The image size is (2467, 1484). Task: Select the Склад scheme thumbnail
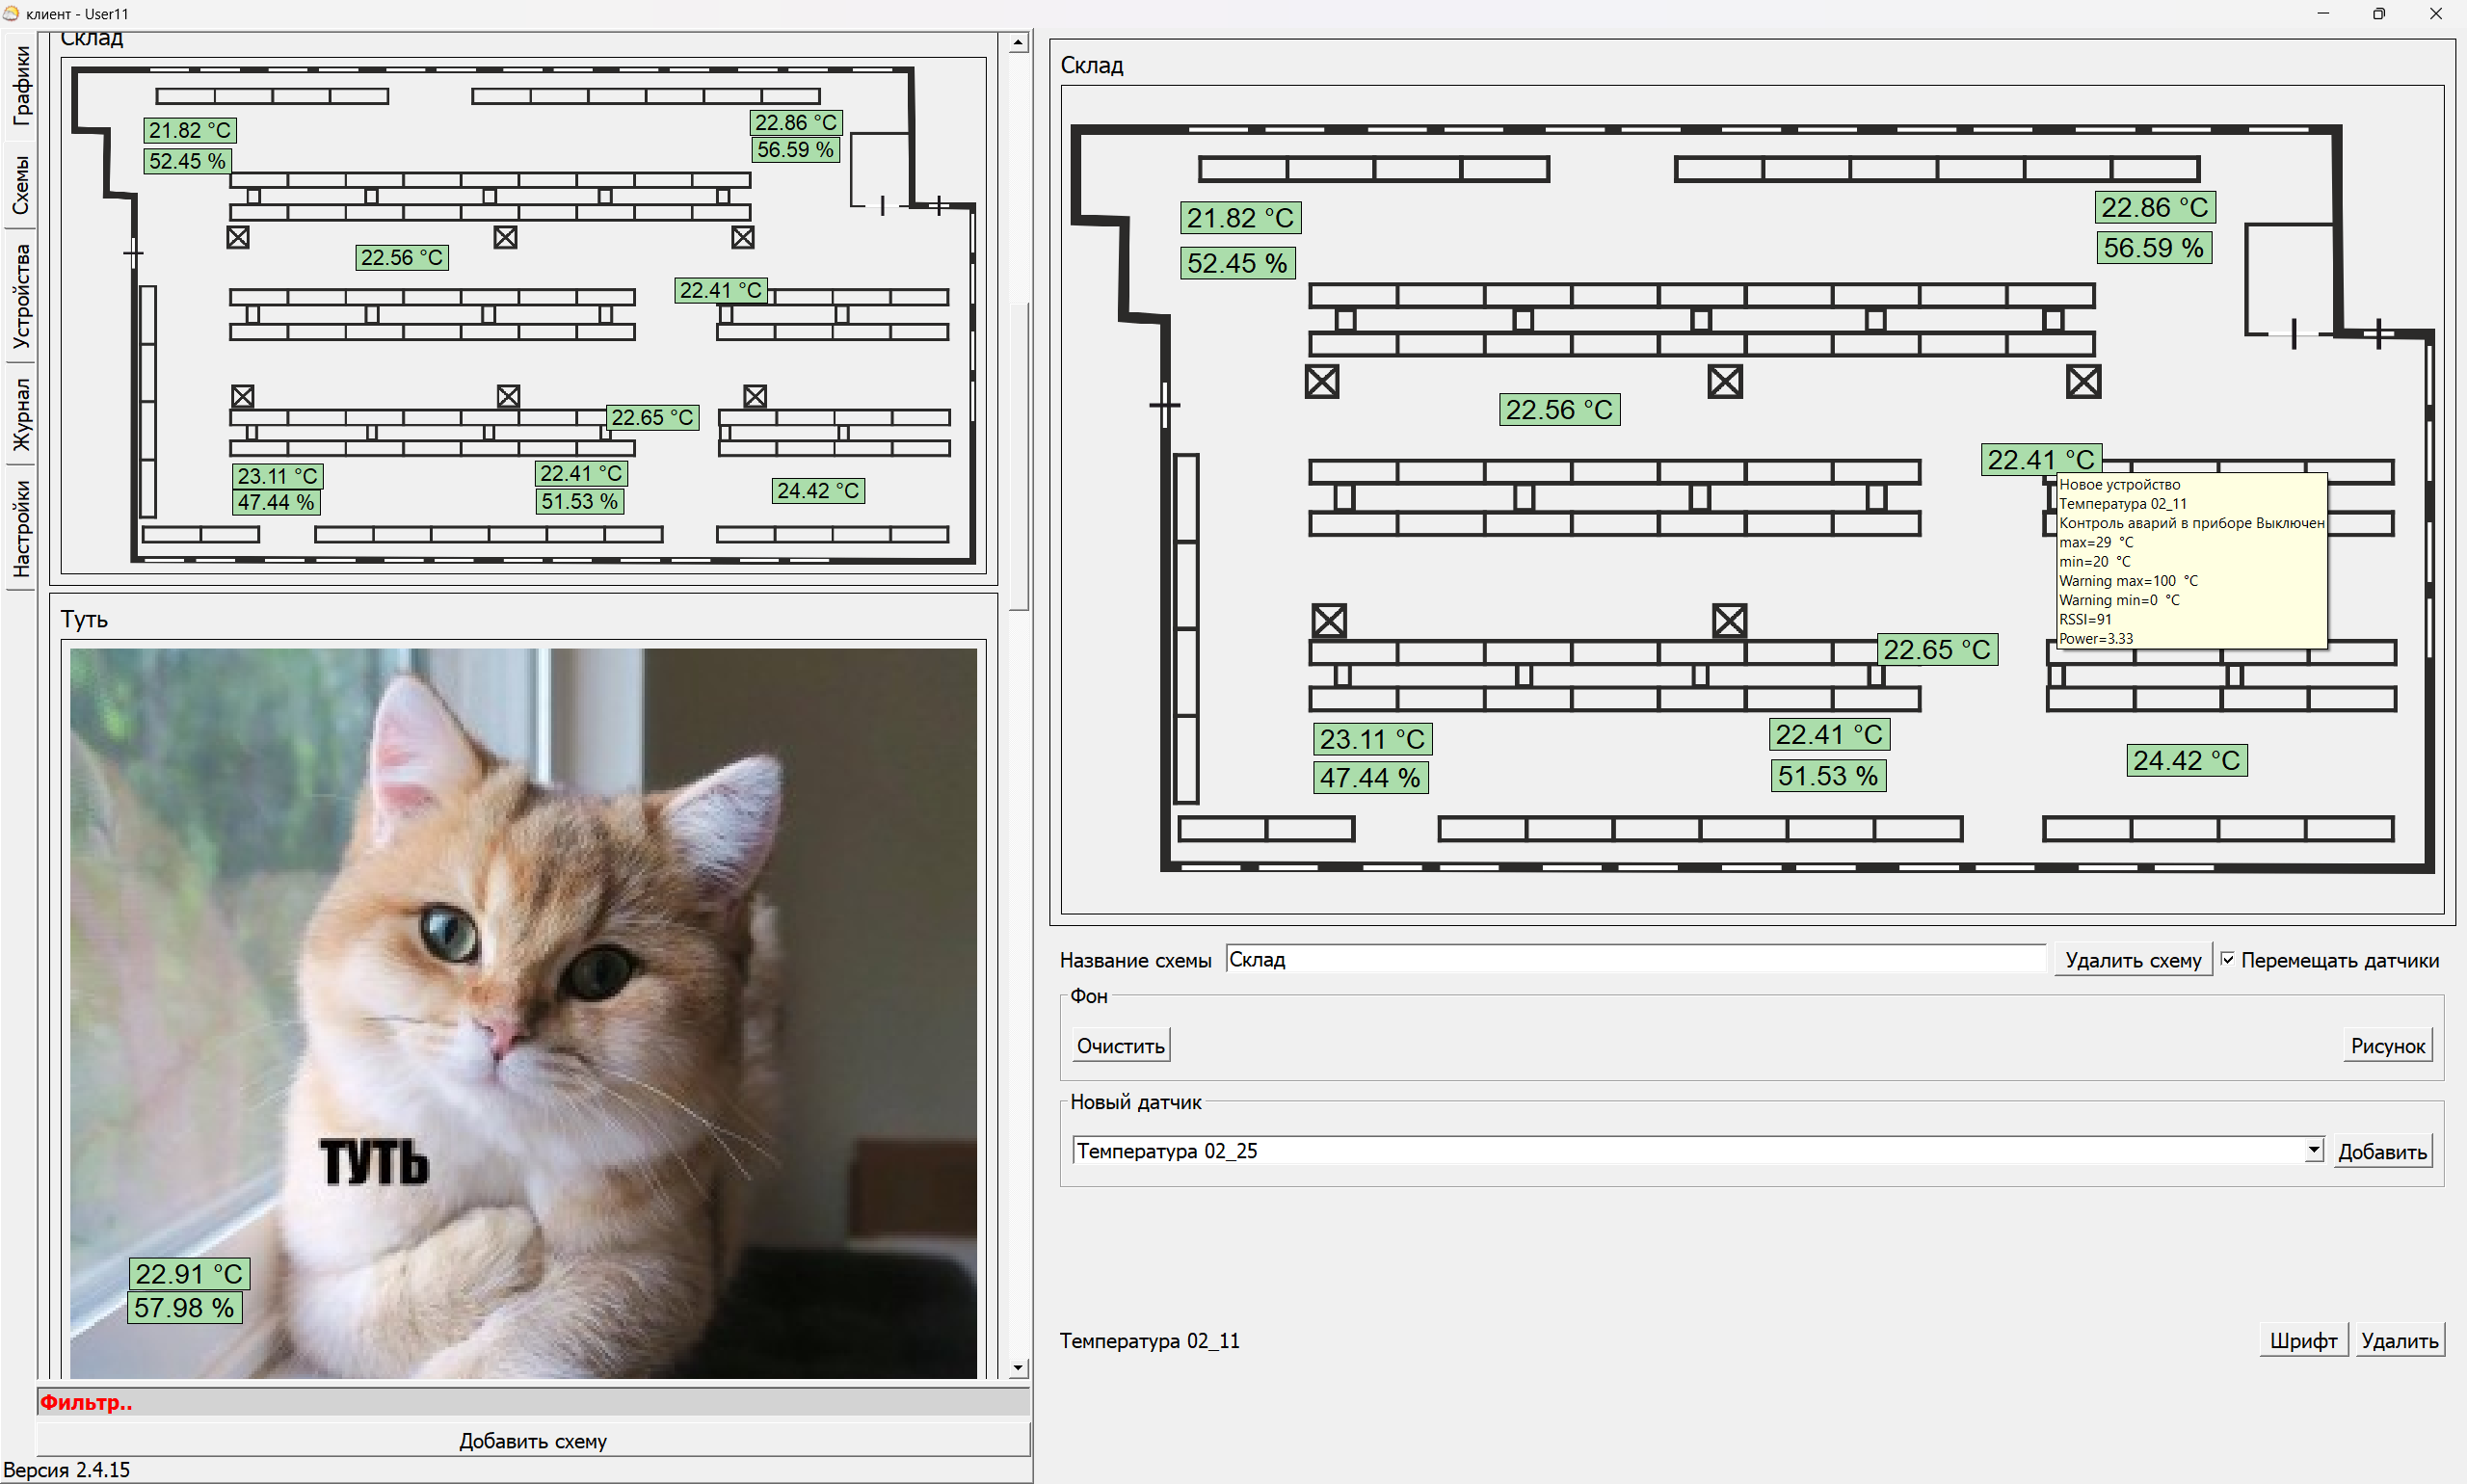pyautogui.click(x=523, y=315)
